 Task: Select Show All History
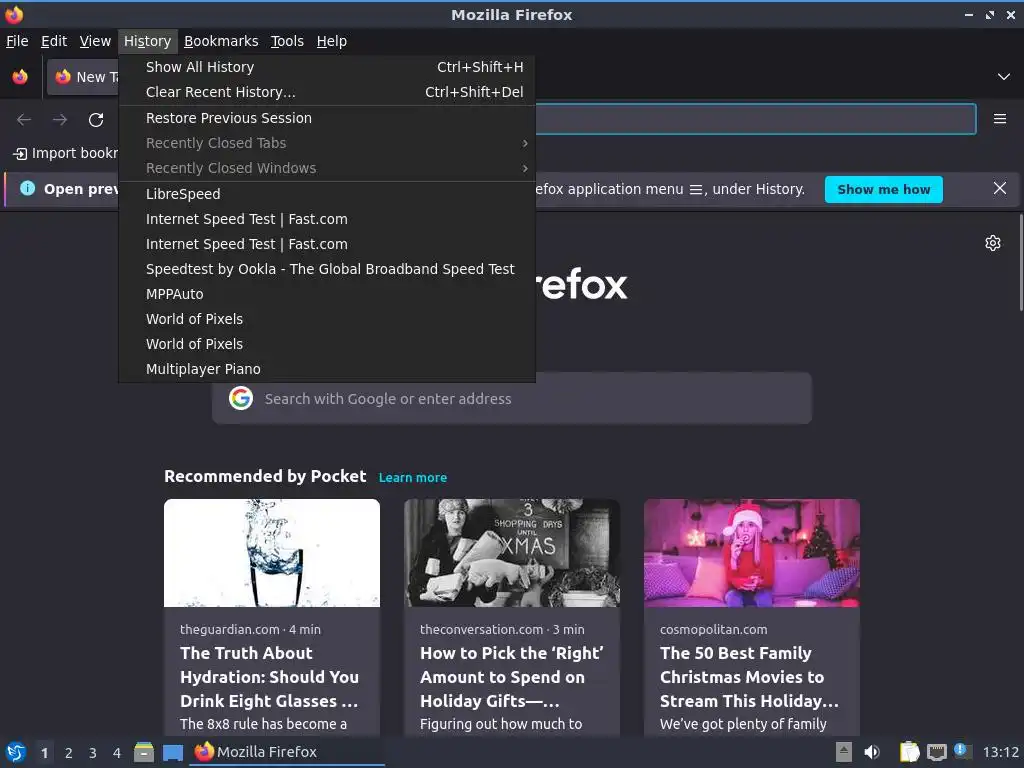[327, 67]
